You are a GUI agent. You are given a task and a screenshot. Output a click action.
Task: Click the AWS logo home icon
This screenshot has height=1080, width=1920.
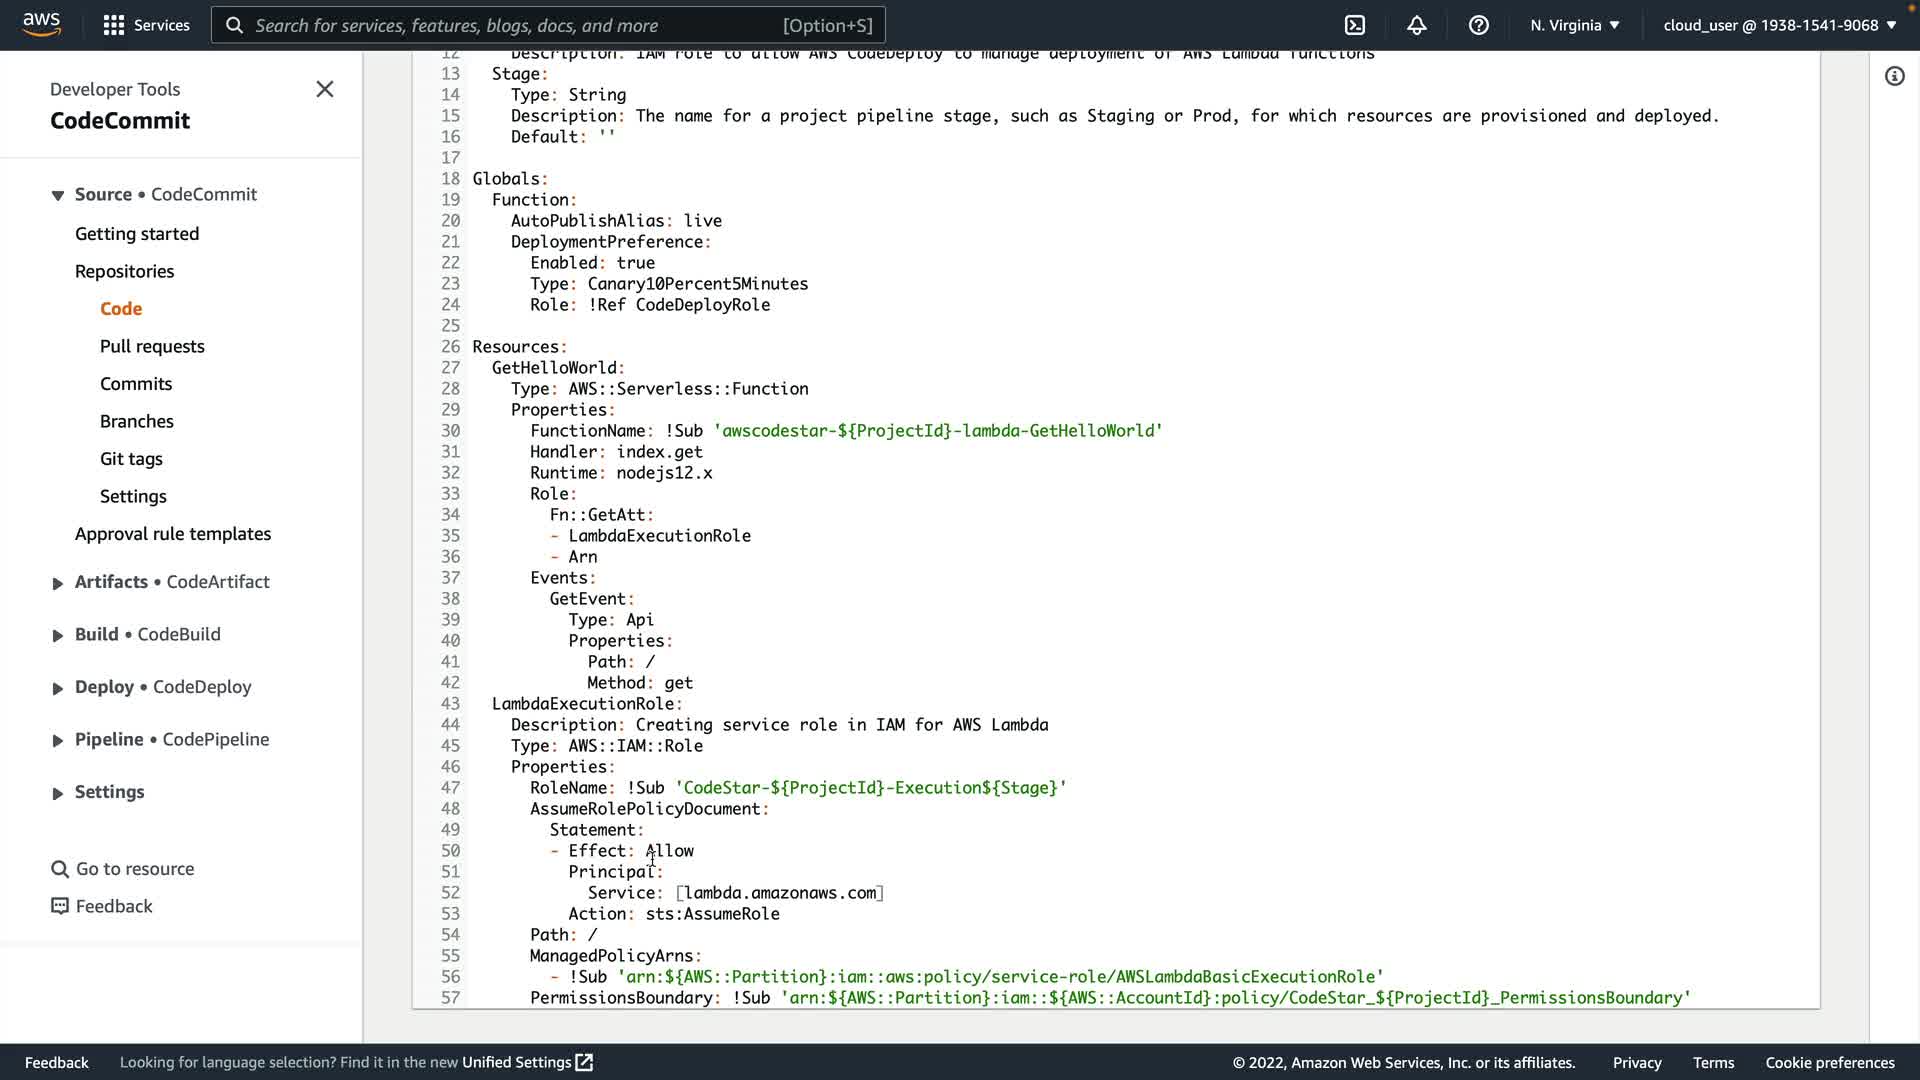pyautogui.click(x=41, y=24)
